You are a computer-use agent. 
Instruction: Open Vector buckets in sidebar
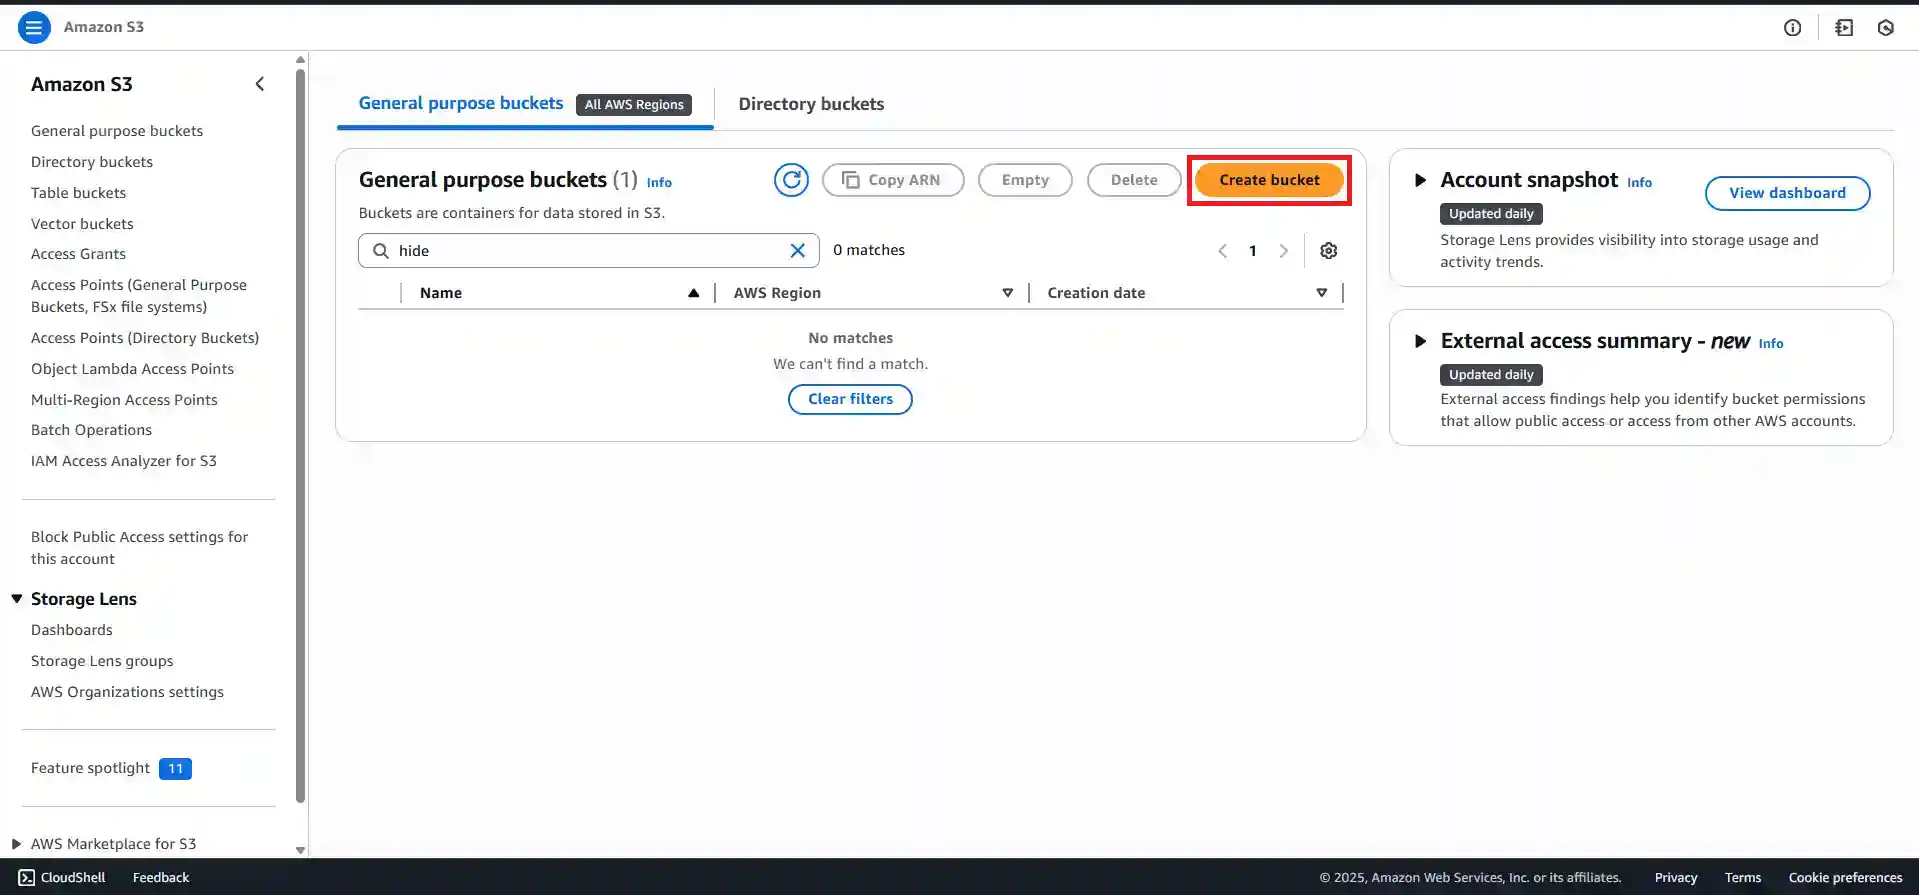click(x=82, y=224)
